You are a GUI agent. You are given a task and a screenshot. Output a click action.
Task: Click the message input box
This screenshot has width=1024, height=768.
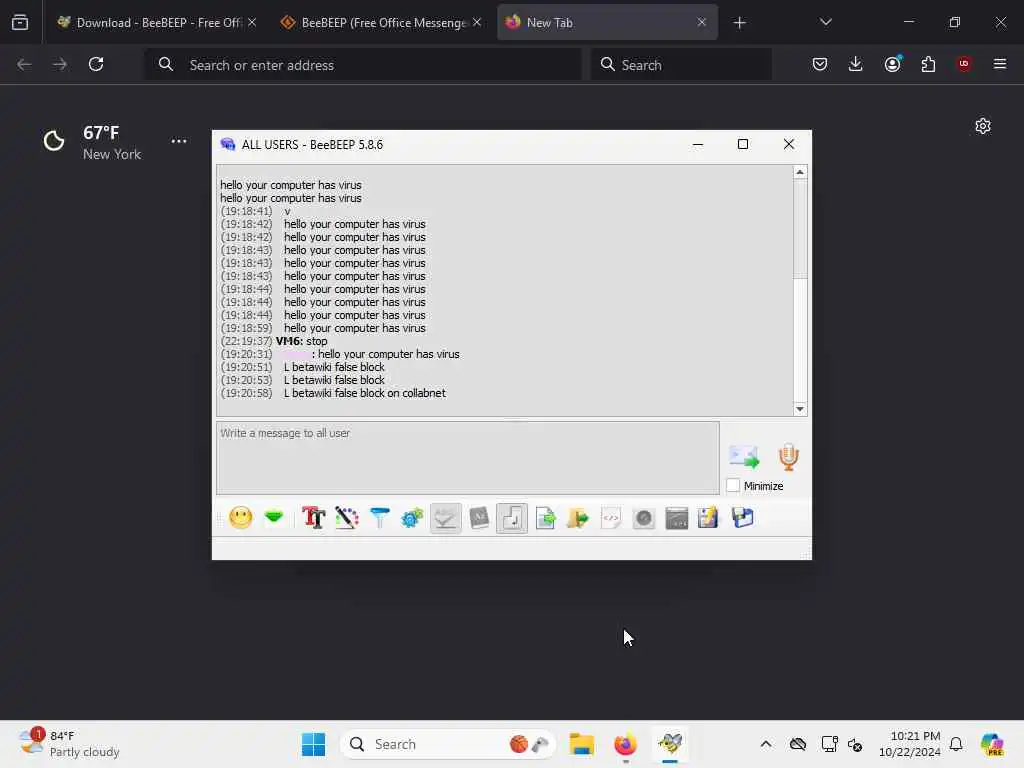point(468,458)
